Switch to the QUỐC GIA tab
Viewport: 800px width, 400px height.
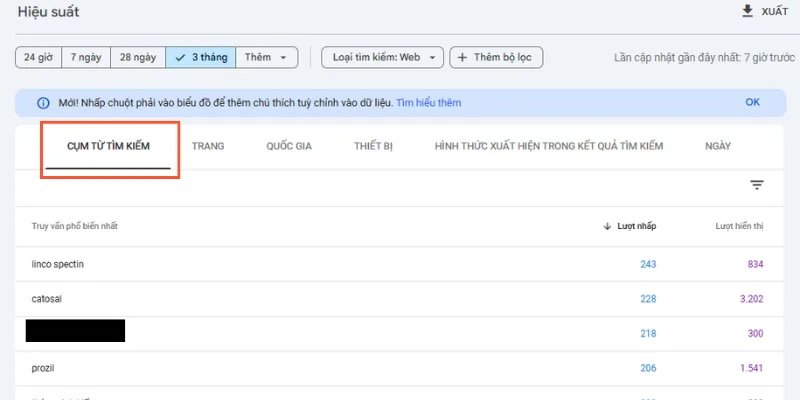(x=289, y=146)
